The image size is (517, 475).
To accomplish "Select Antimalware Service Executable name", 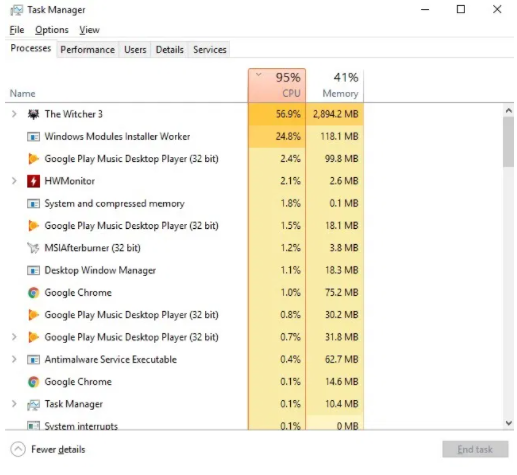I will click(111, 360).
